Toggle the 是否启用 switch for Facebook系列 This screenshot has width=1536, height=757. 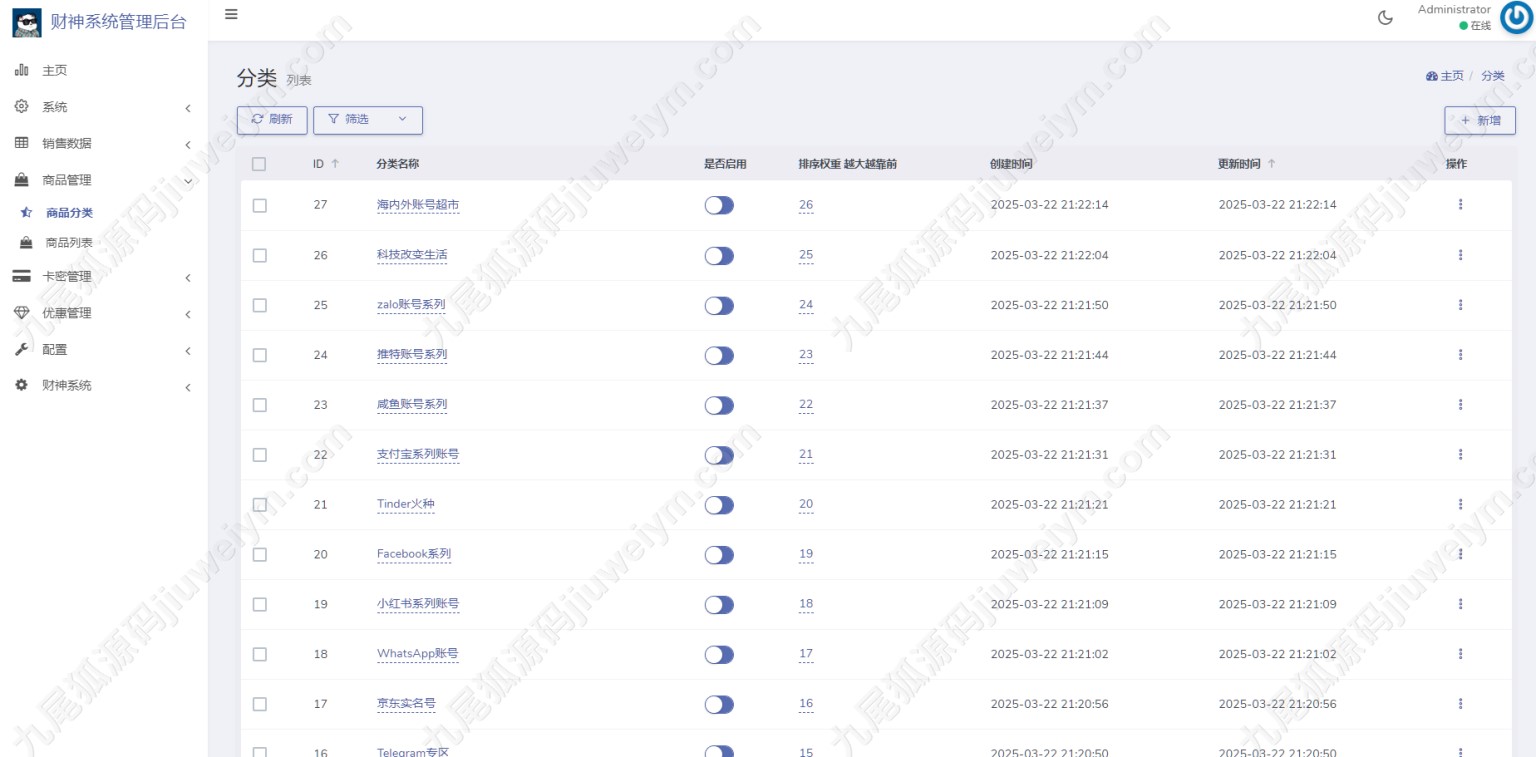click(x=719, y=555)
